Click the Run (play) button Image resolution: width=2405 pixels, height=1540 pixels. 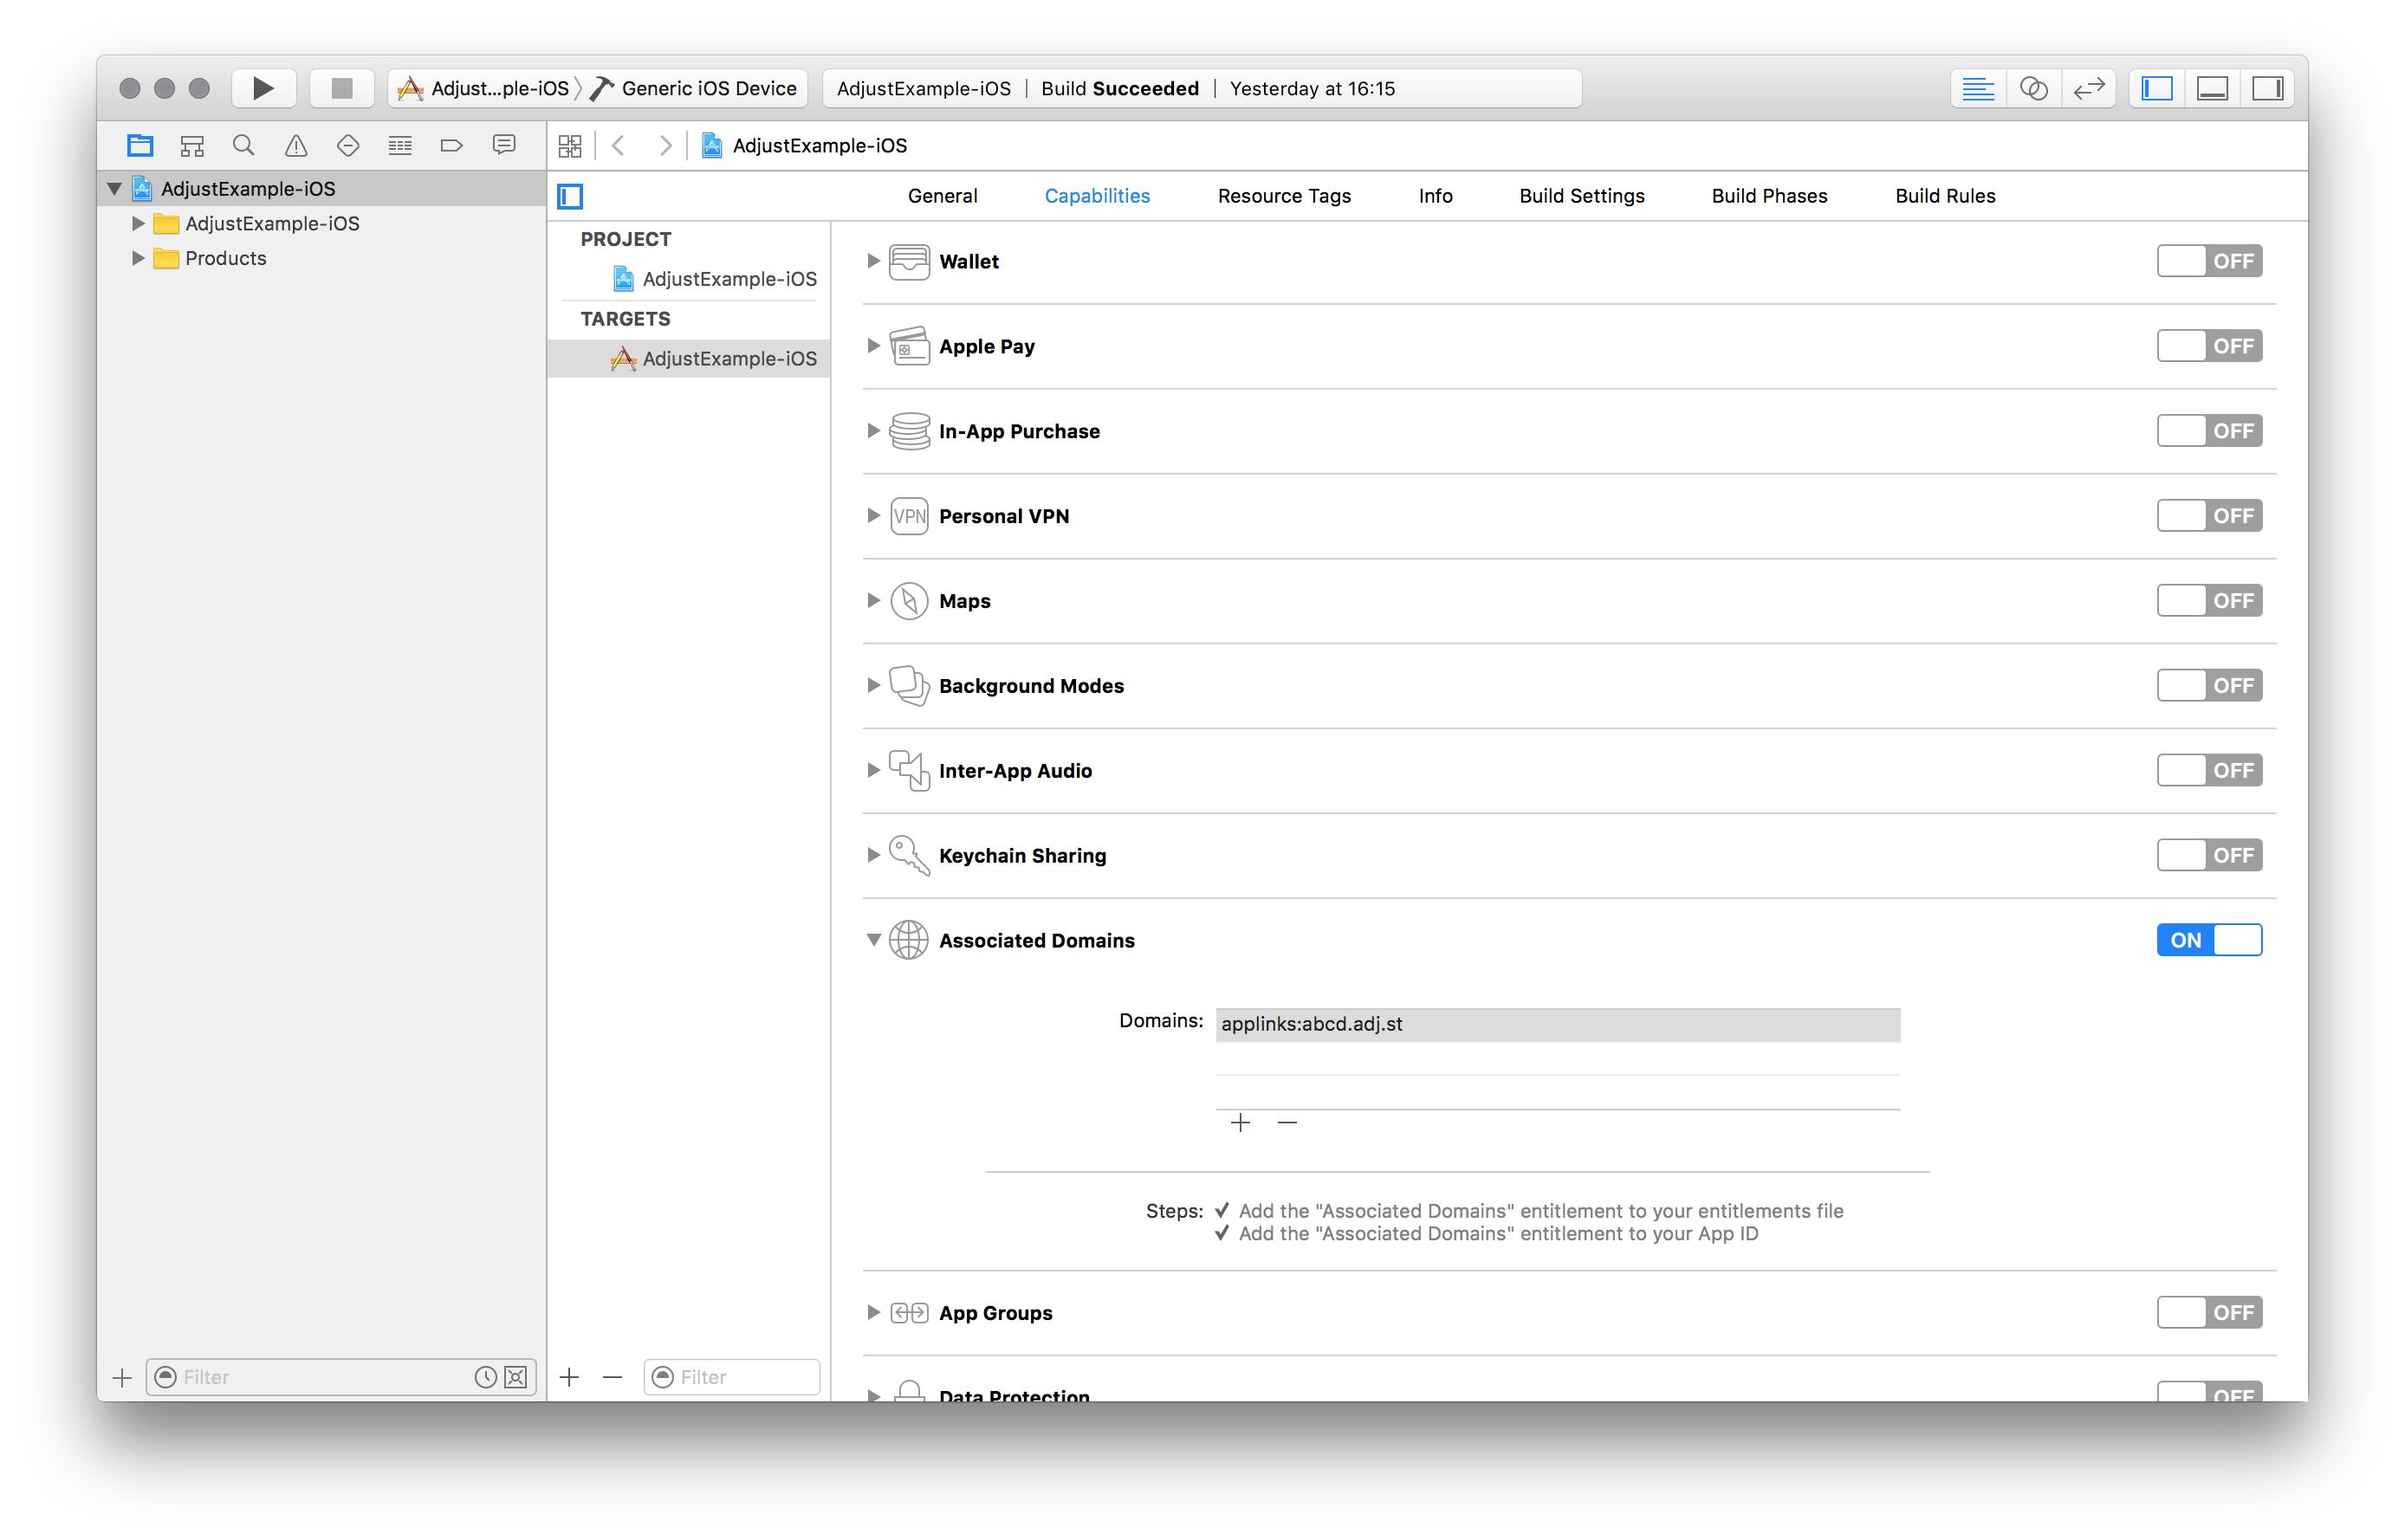(263, 88)
